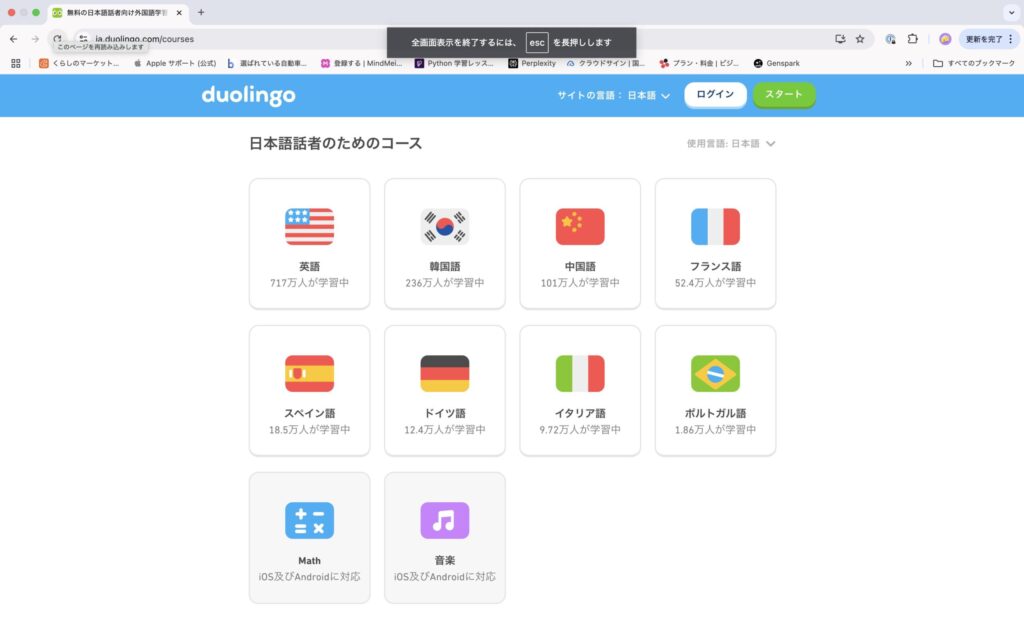Open the プラン・料金 bookmark
1024x640 pixels.
[x=699, y=63]
